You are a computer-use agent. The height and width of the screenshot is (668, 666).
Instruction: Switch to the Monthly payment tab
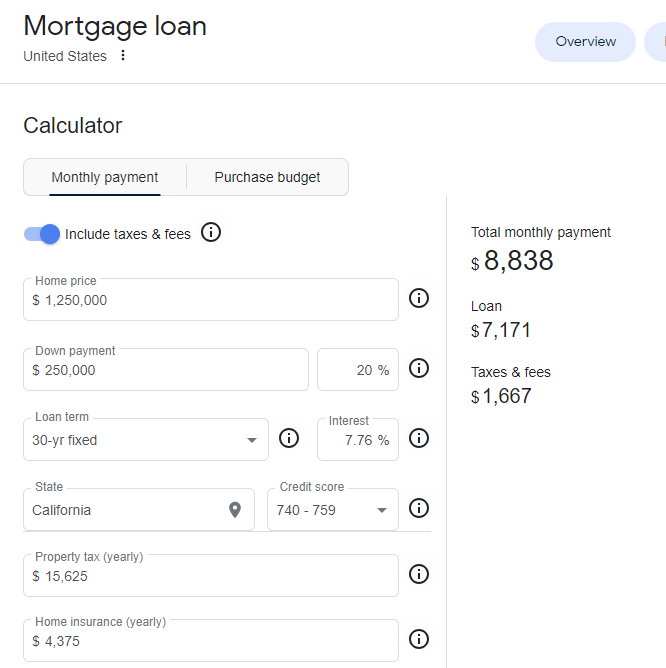coord(105,177)
